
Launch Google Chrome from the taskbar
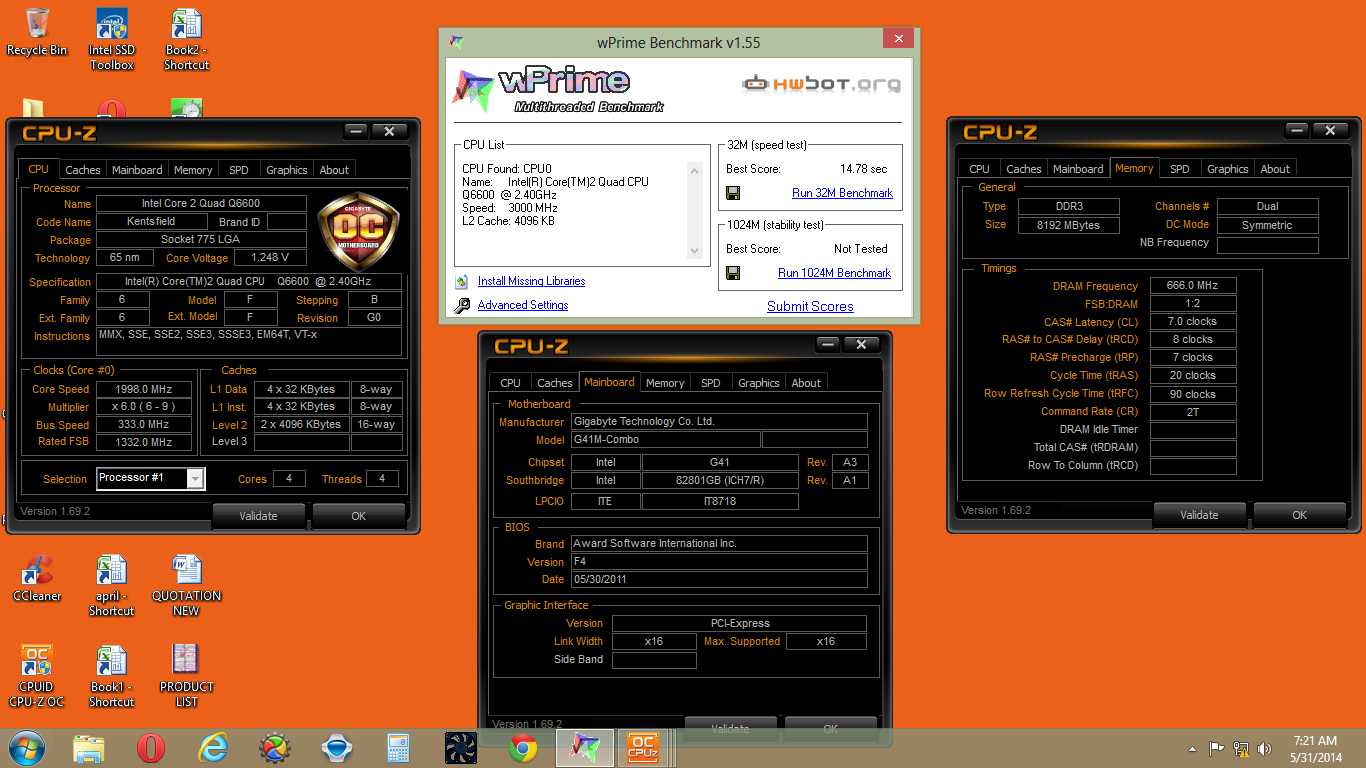523,748
